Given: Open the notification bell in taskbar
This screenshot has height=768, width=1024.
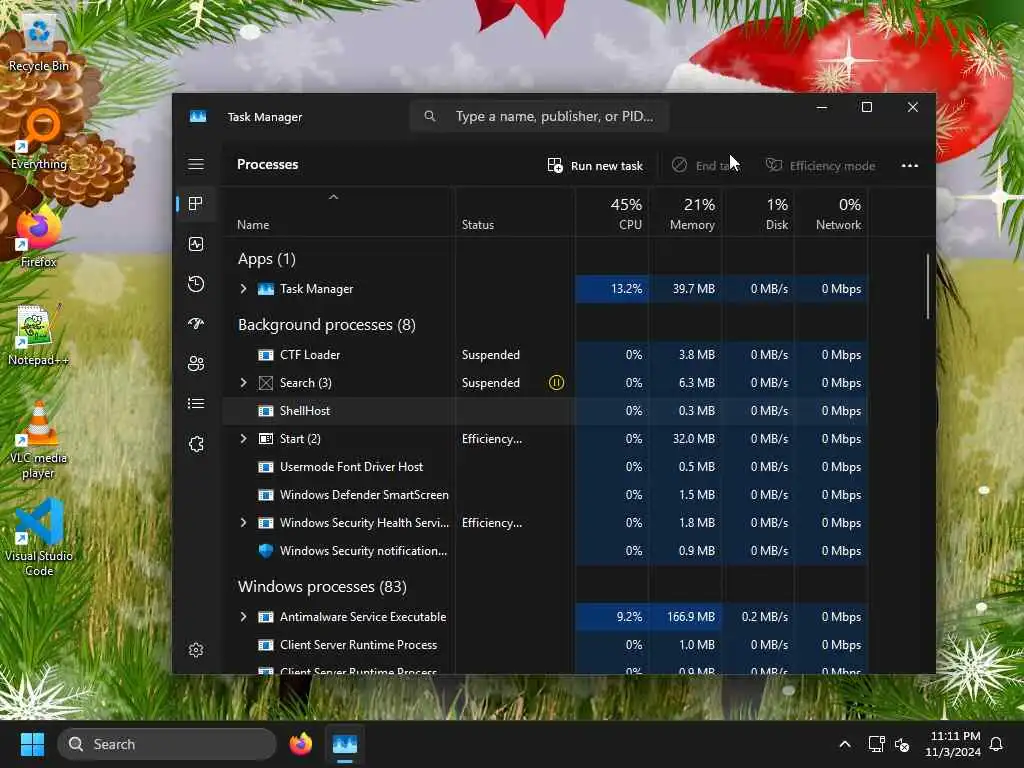Looking at the screenshot, I should coord(997,744).
